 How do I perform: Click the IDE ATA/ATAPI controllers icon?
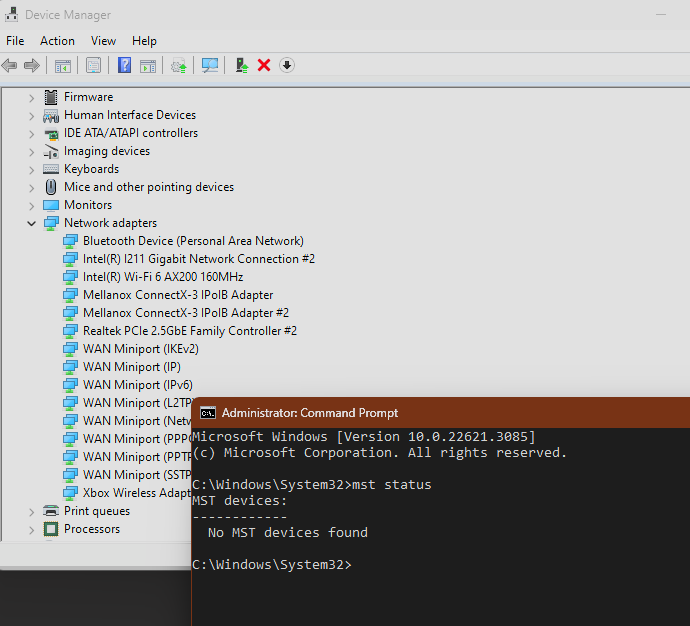tap(51, 134)
